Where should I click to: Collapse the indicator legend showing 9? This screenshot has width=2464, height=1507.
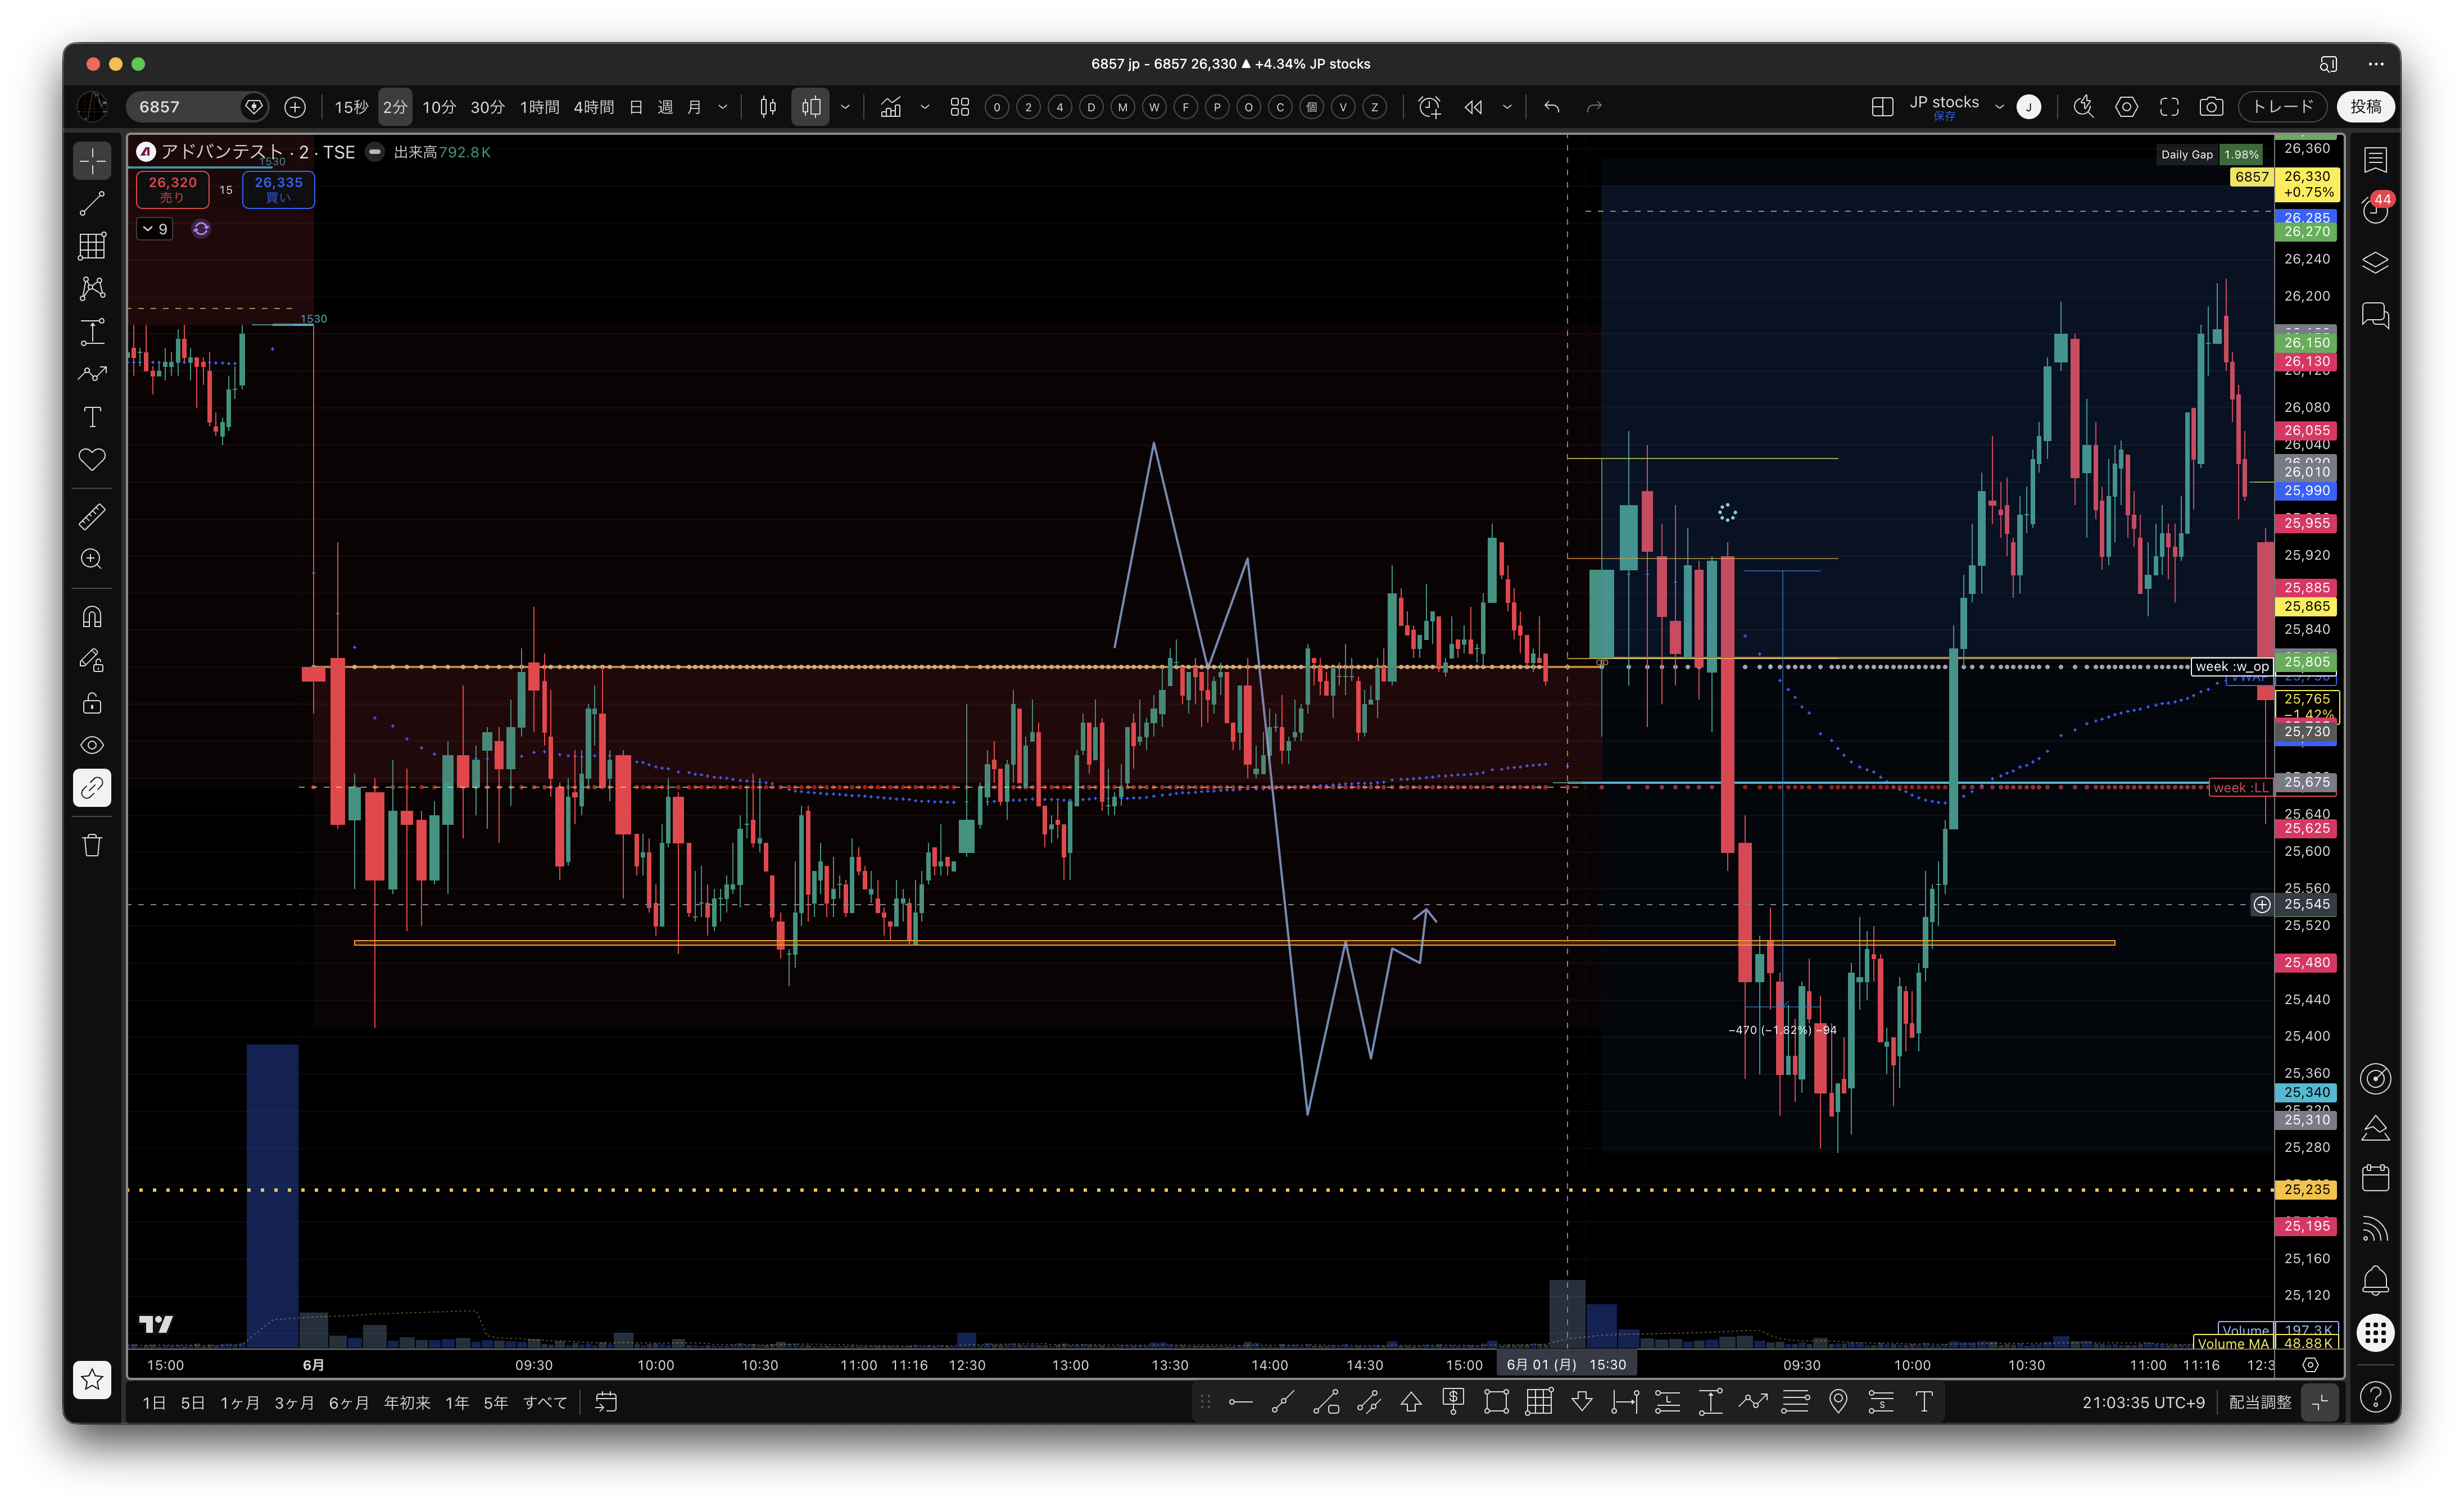click(155, 229)
